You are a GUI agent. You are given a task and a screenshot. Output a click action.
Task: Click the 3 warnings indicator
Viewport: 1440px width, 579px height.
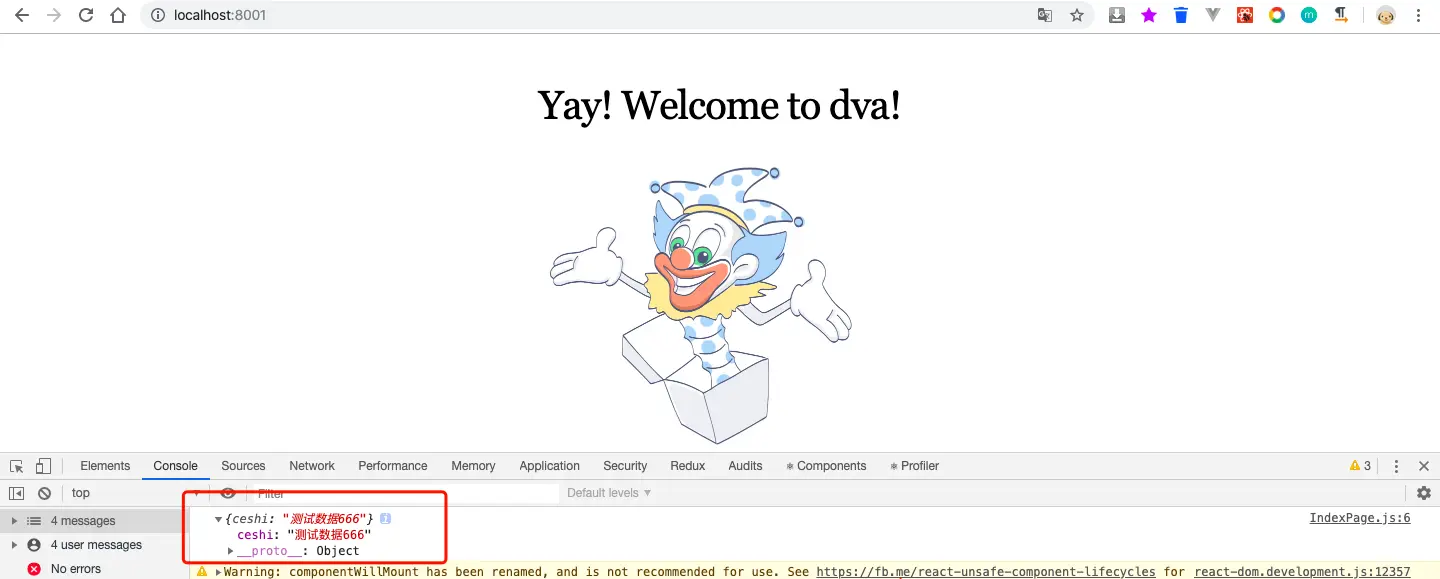(x=1361, y=466)
